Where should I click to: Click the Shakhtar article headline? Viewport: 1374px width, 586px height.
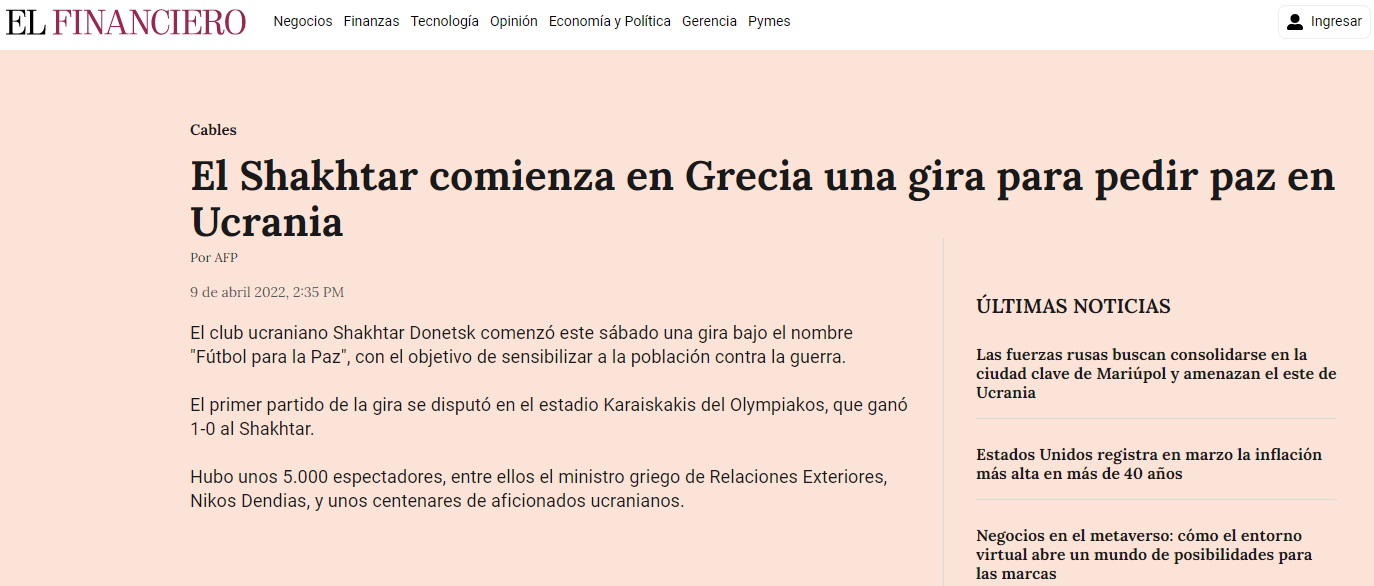point(762,198)
